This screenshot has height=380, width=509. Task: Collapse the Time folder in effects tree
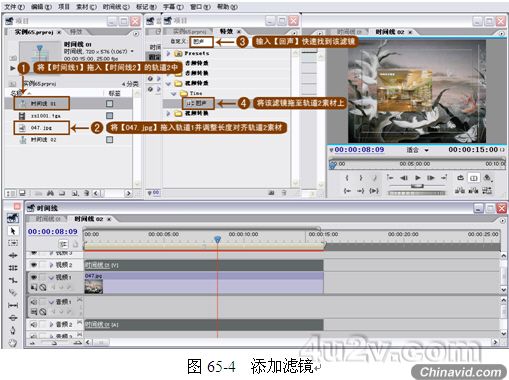click(174, 93)
